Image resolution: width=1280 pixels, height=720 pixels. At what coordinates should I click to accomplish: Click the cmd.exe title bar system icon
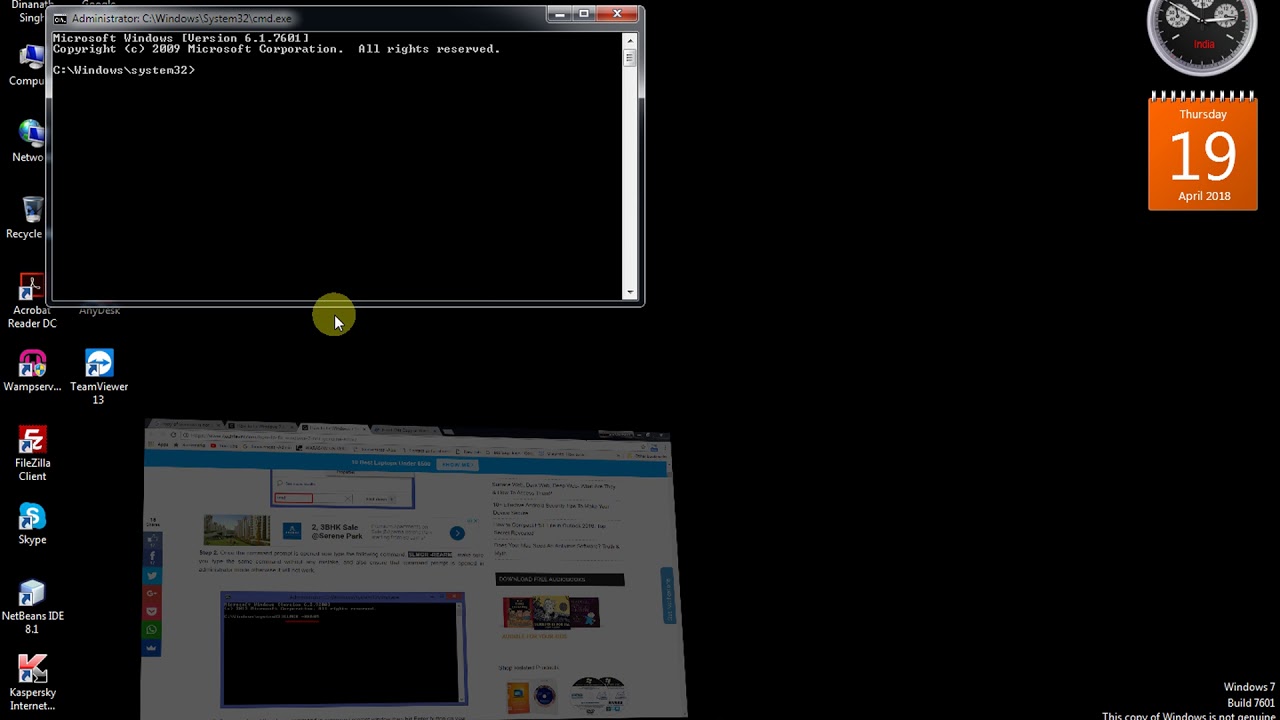tap(60, 19)
